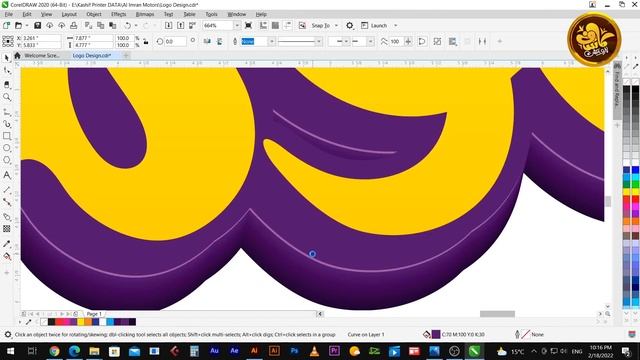Click the Export icon

tap(180, 25)
